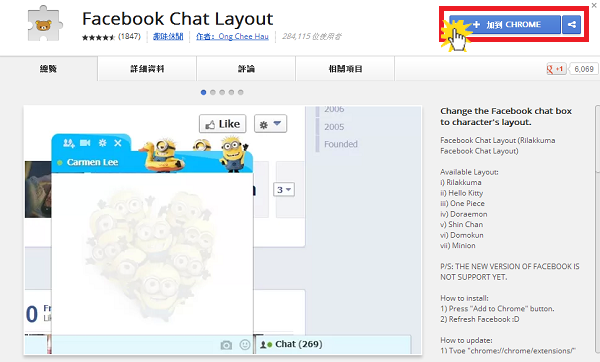
Task: Click the 'i) Rilakkuma' layout entry
Action: point(461,183)
